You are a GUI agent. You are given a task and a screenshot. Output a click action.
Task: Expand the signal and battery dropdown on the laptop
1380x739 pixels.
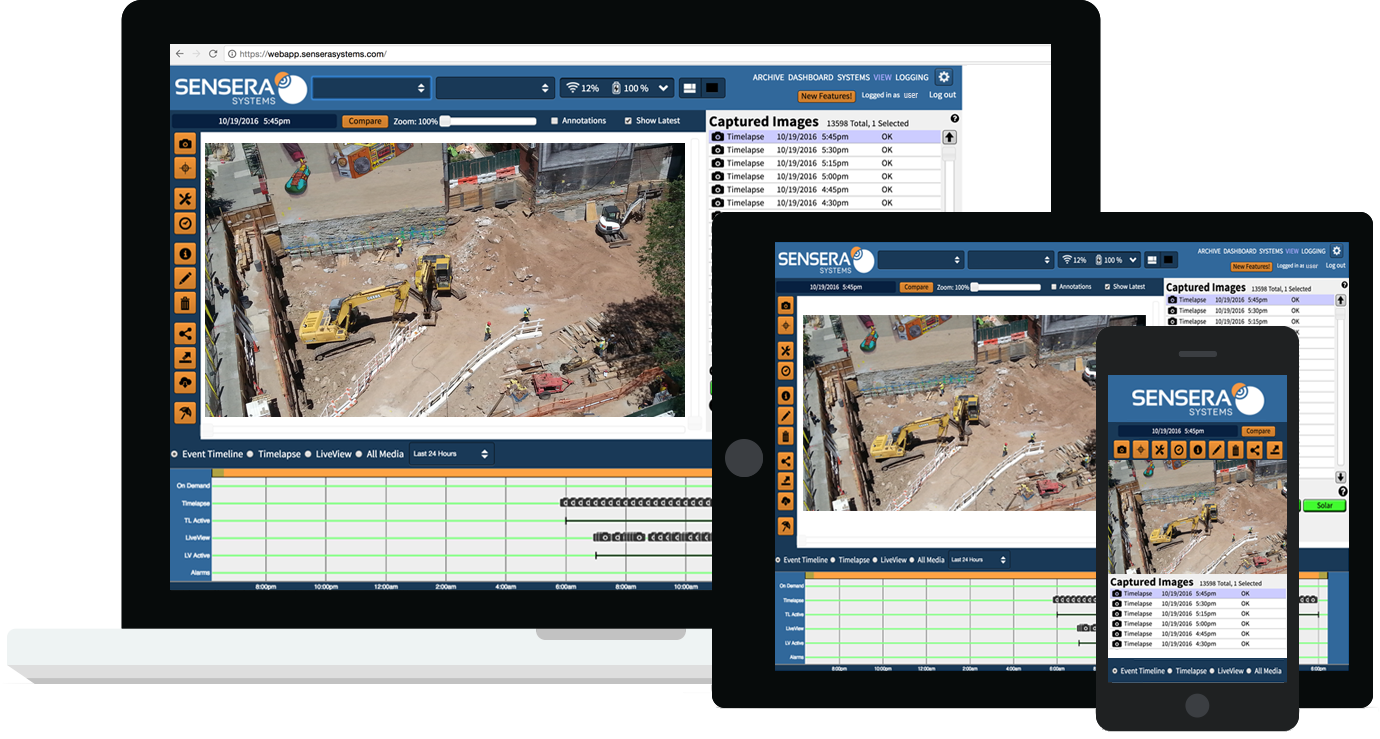pyautogui.click(x=617, y=88)
